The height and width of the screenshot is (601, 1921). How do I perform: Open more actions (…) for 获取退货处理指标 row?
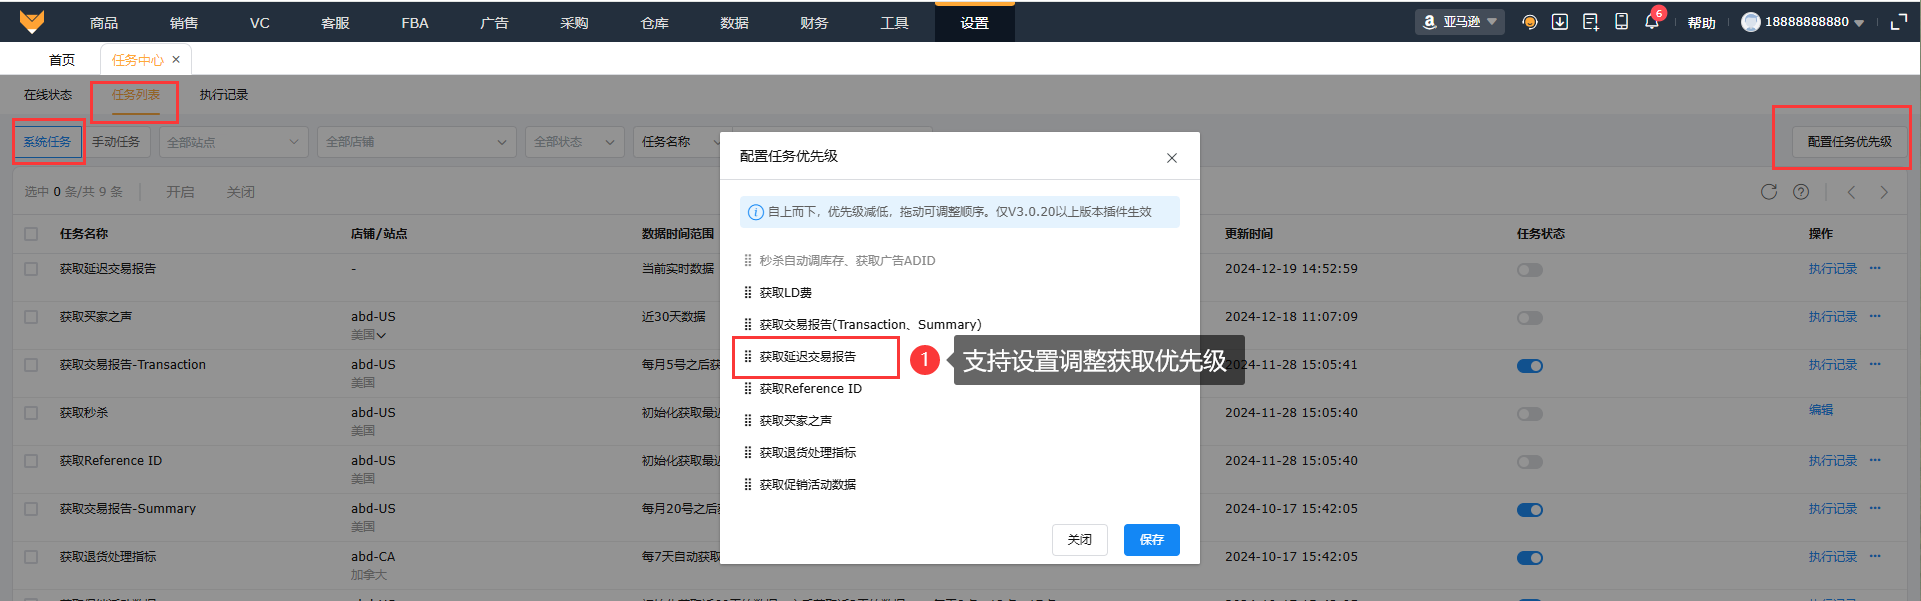(x=1875, y=556)
